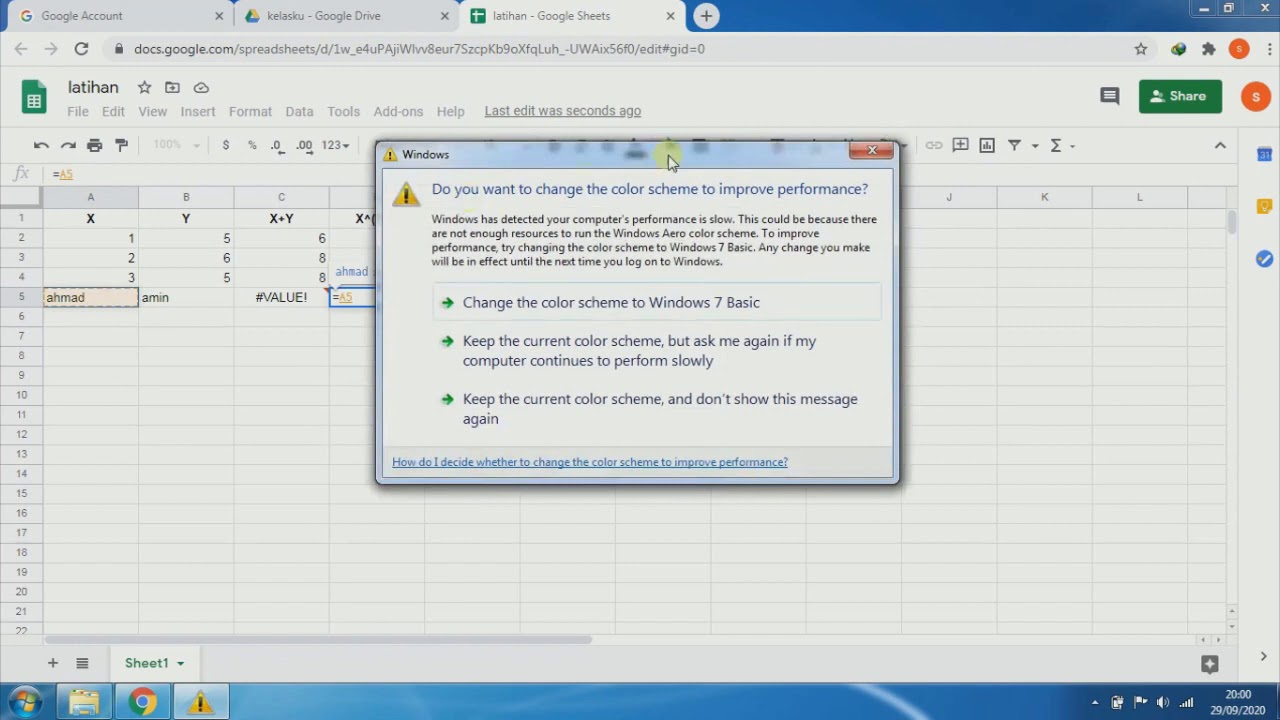Apply percent format with % icon
Screen dimensions: 1280x720
(x=252, y=145)
